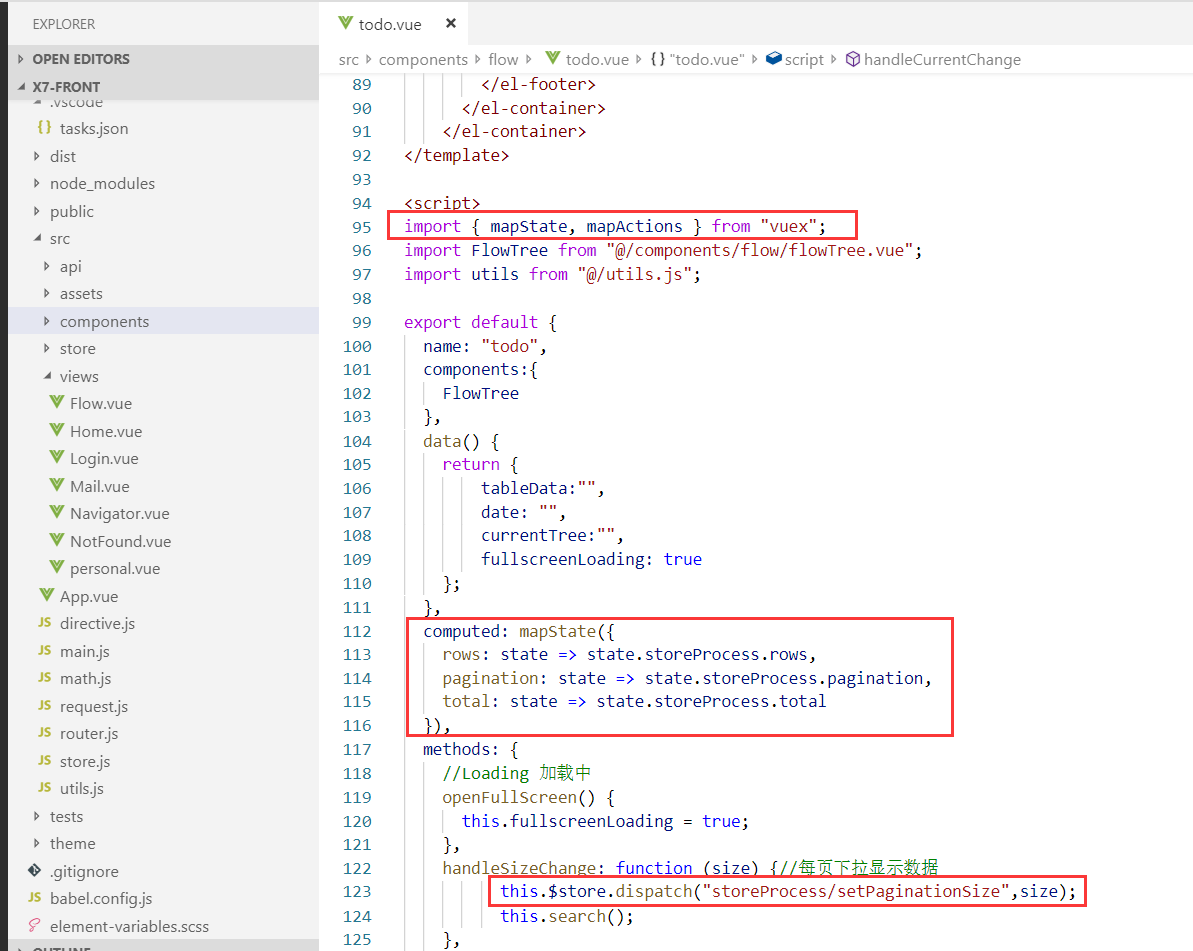
Task: Click the Vue icon next to Home.vue
Action: coord(56,430)
